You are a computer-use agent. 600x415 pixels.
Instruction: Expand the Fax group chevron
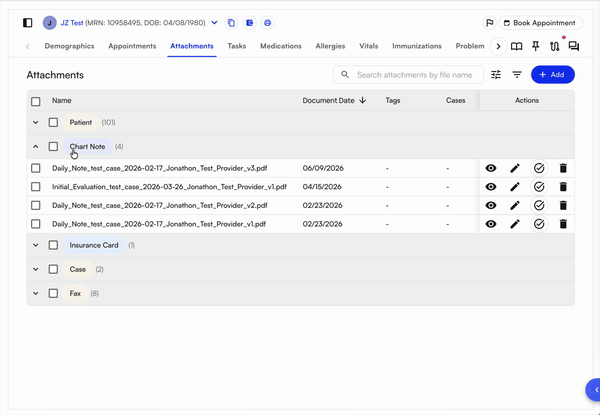[x=36, y=293]
